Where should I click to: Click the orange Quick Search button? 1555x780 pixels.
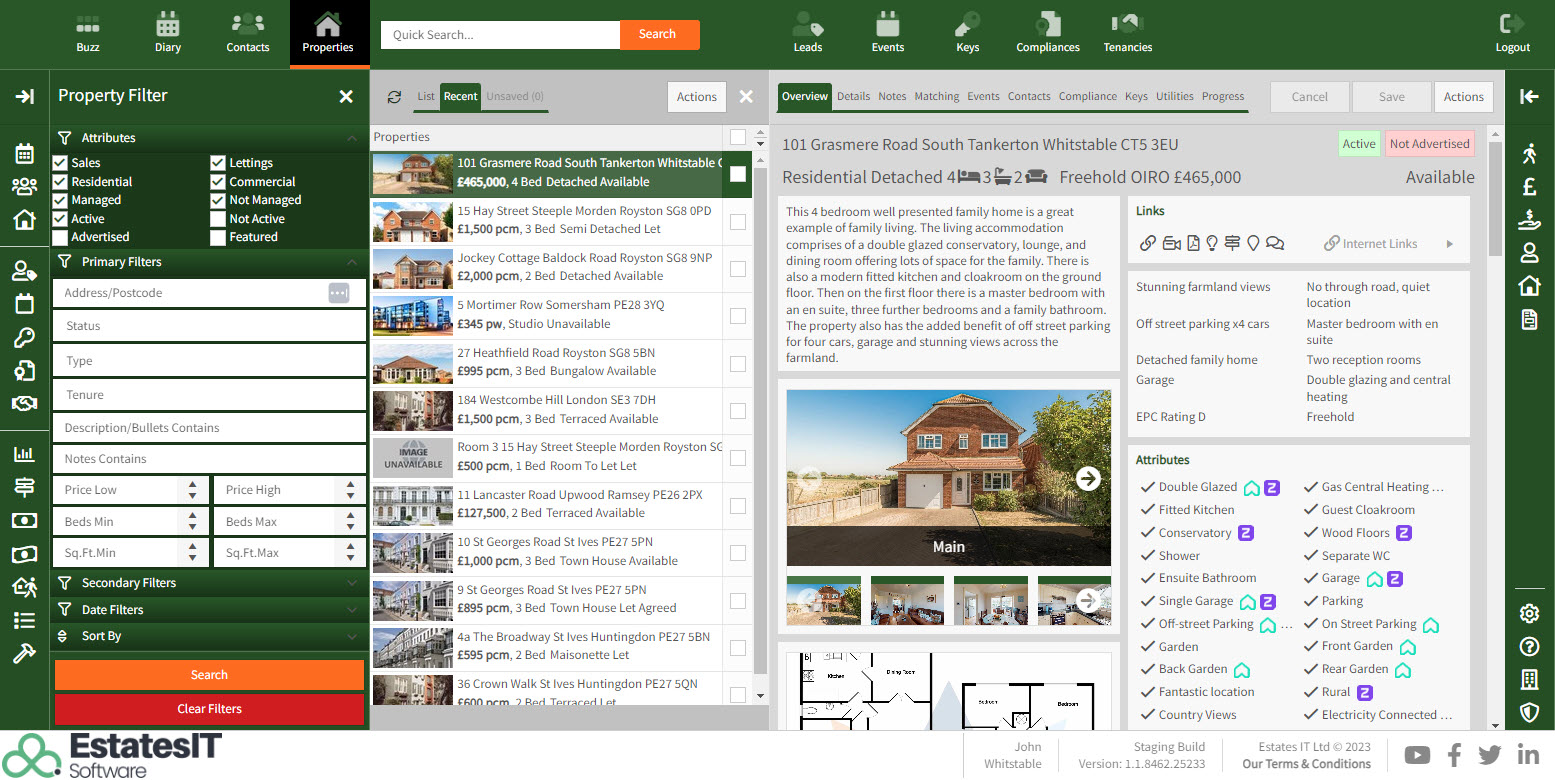(x=659, y=34)
